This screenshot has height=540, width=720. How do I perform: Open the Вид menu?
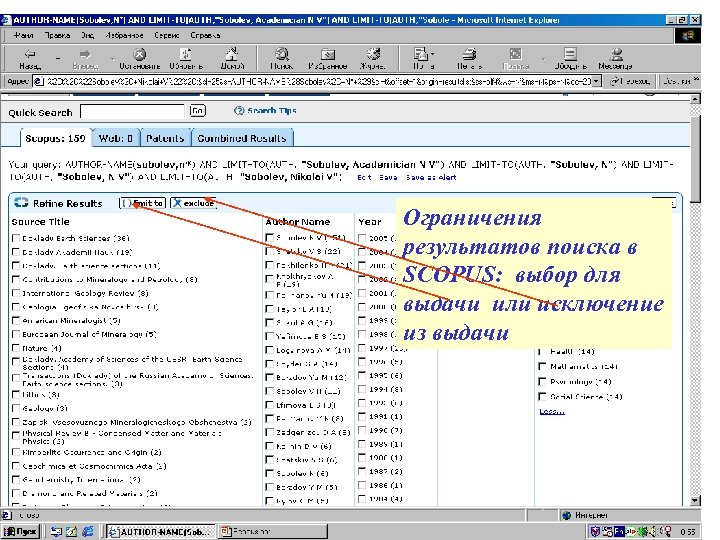pyautogui.click(x=87, y=35)
